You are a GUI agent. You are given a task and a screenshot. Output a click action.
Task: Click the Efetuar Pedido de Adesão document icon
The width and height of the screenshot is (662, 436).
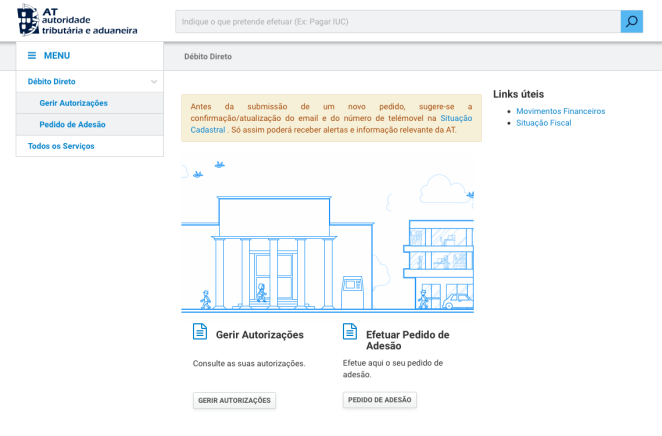click(350, 331)
